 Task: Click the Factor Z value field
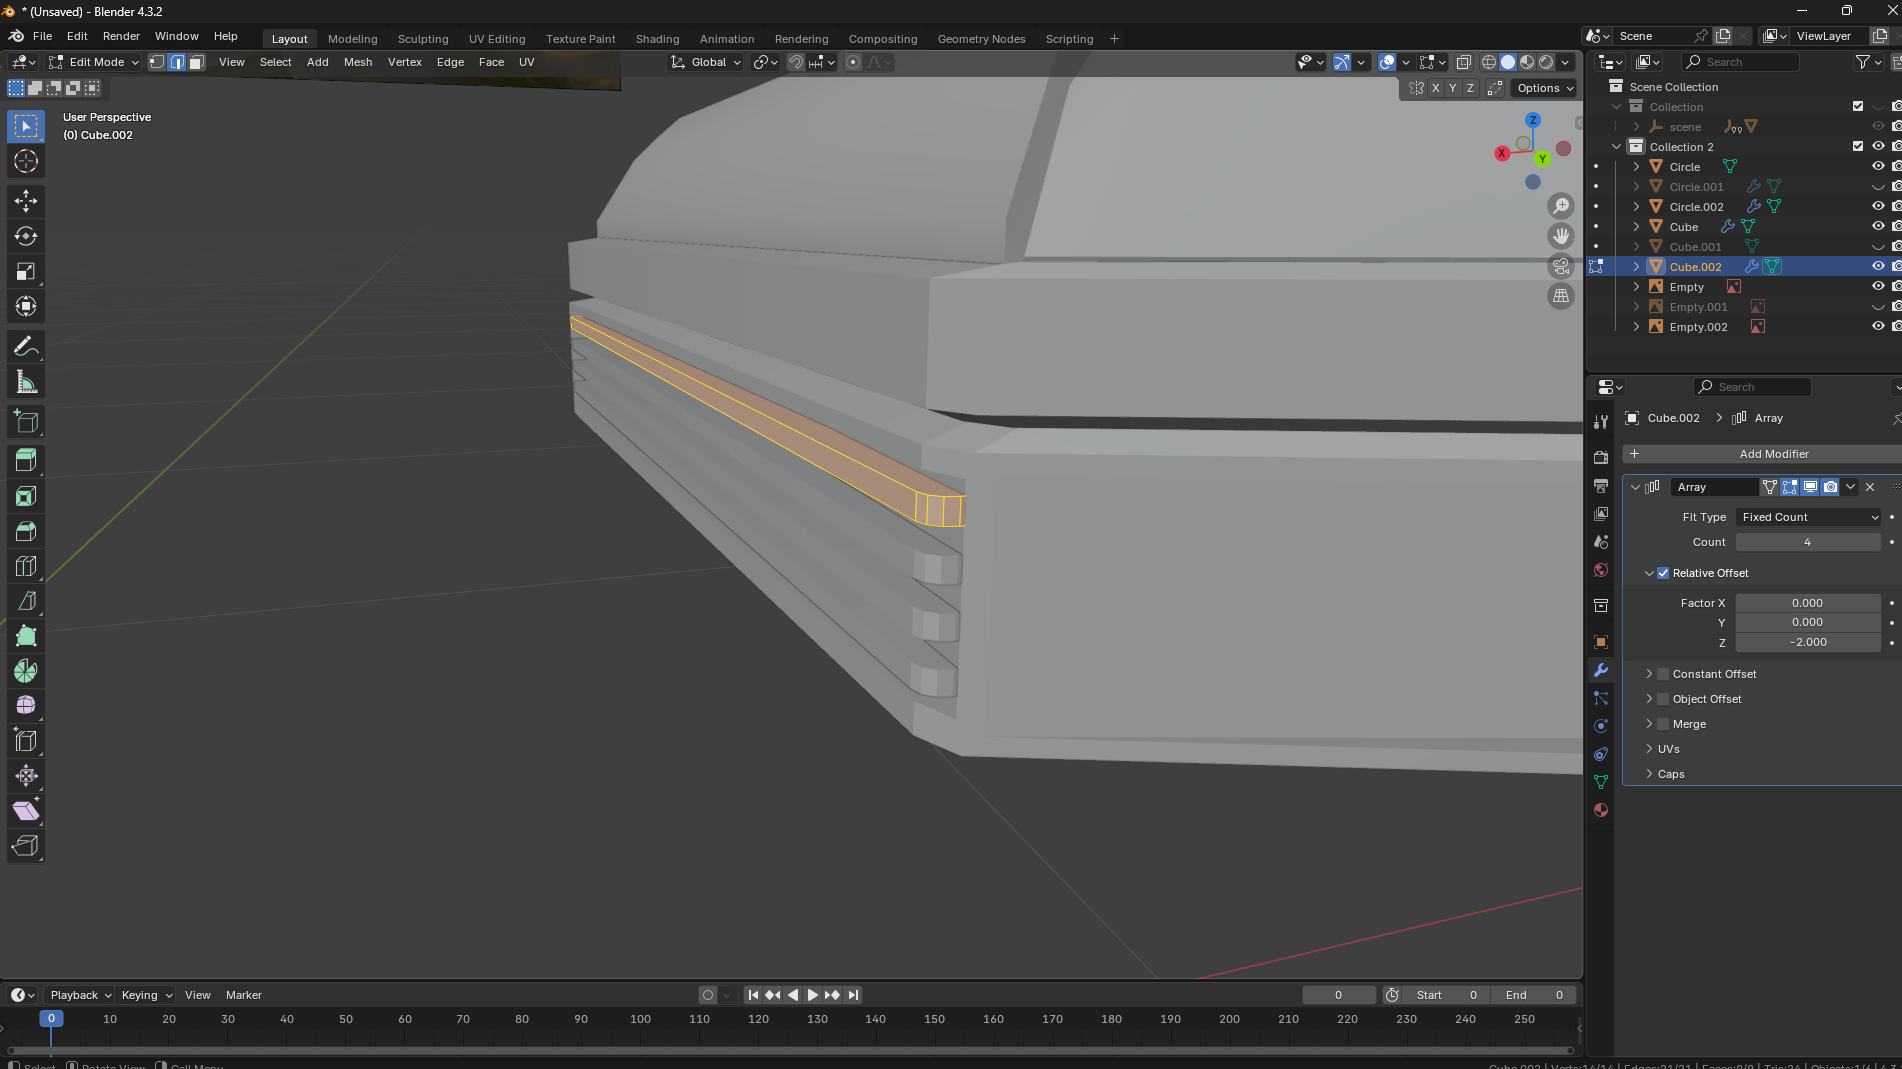1808,642
